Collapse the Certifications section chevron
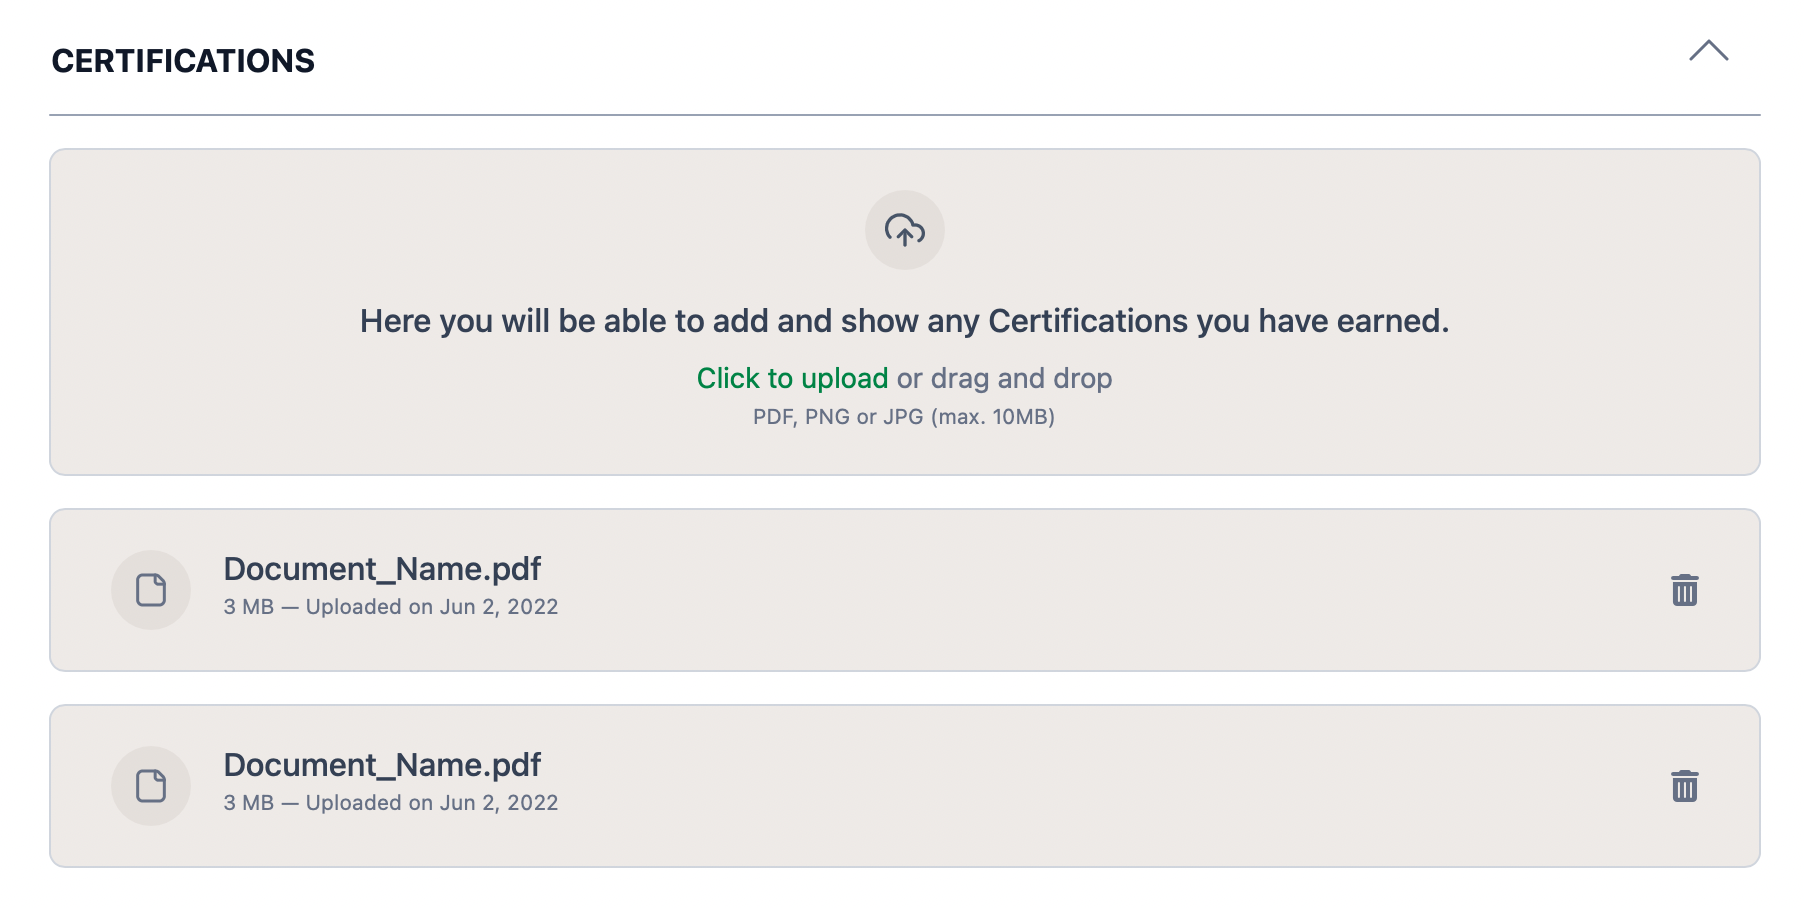This screenshot has width=1804, height=908. 1708,51
